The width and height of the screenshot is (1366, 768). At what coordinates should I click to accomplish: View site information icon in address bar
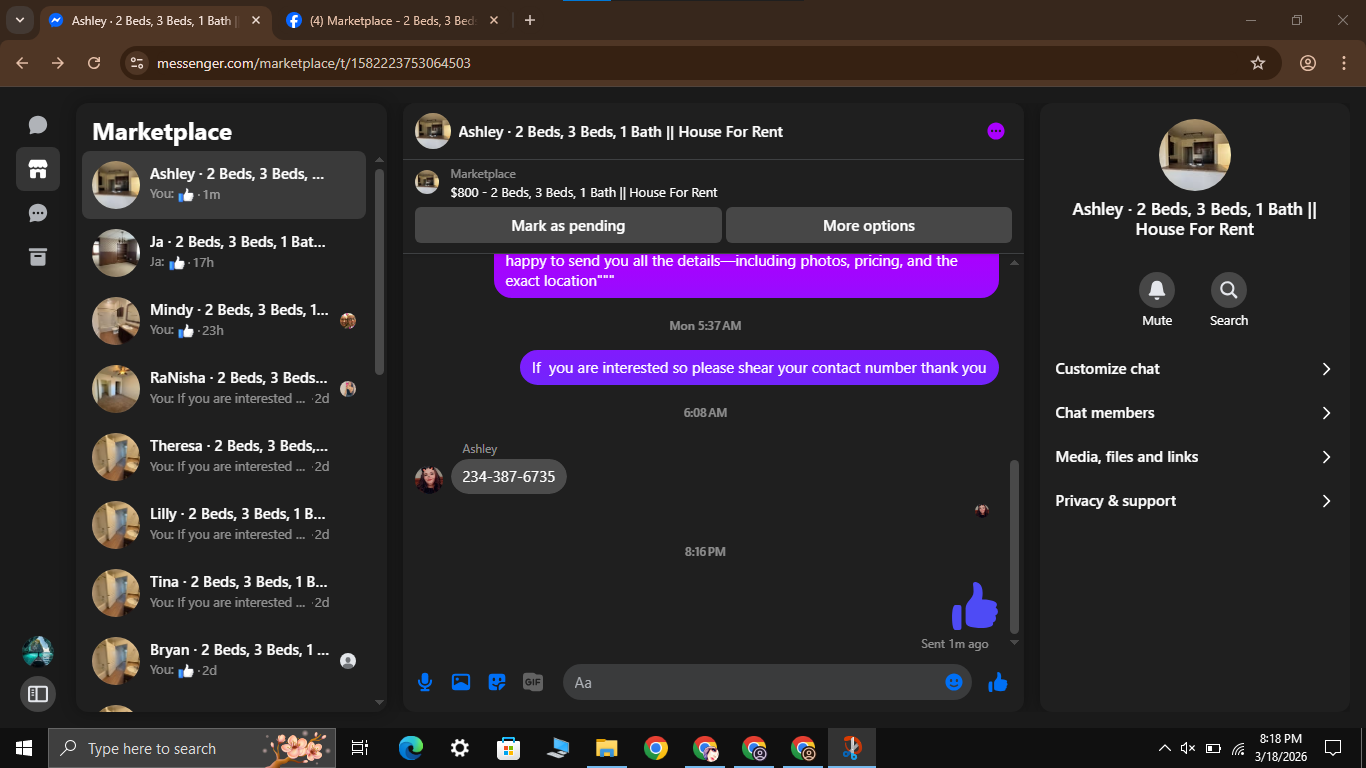138,63
